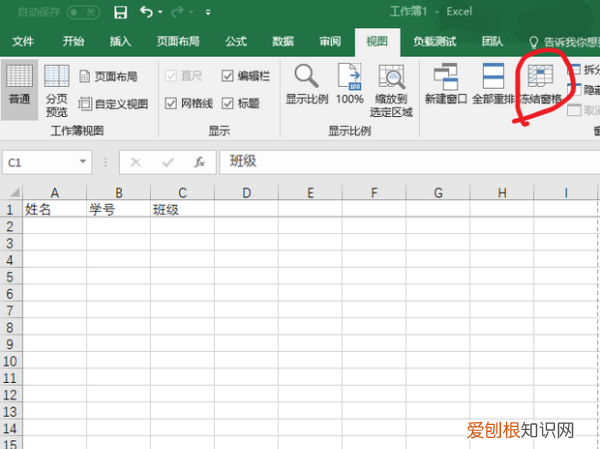The image size is (600, 449).
Task: Click the Save icon in the title bar
Action: point(121,12)
